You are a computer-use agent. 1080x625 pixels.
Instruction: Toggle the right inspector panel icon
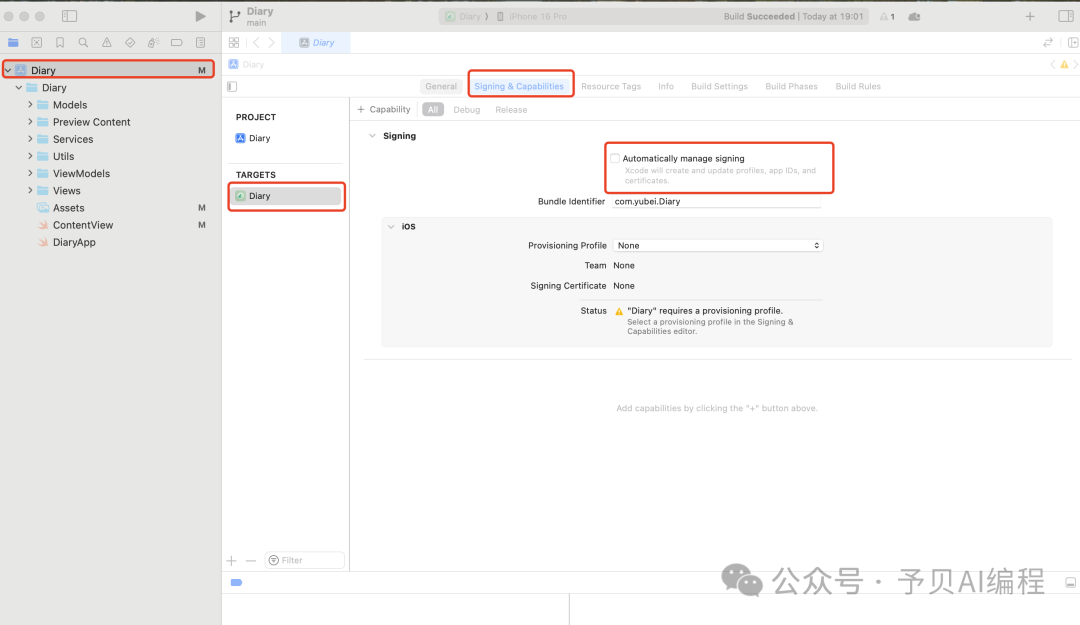pyautogui.click(x=1065, y=16)
